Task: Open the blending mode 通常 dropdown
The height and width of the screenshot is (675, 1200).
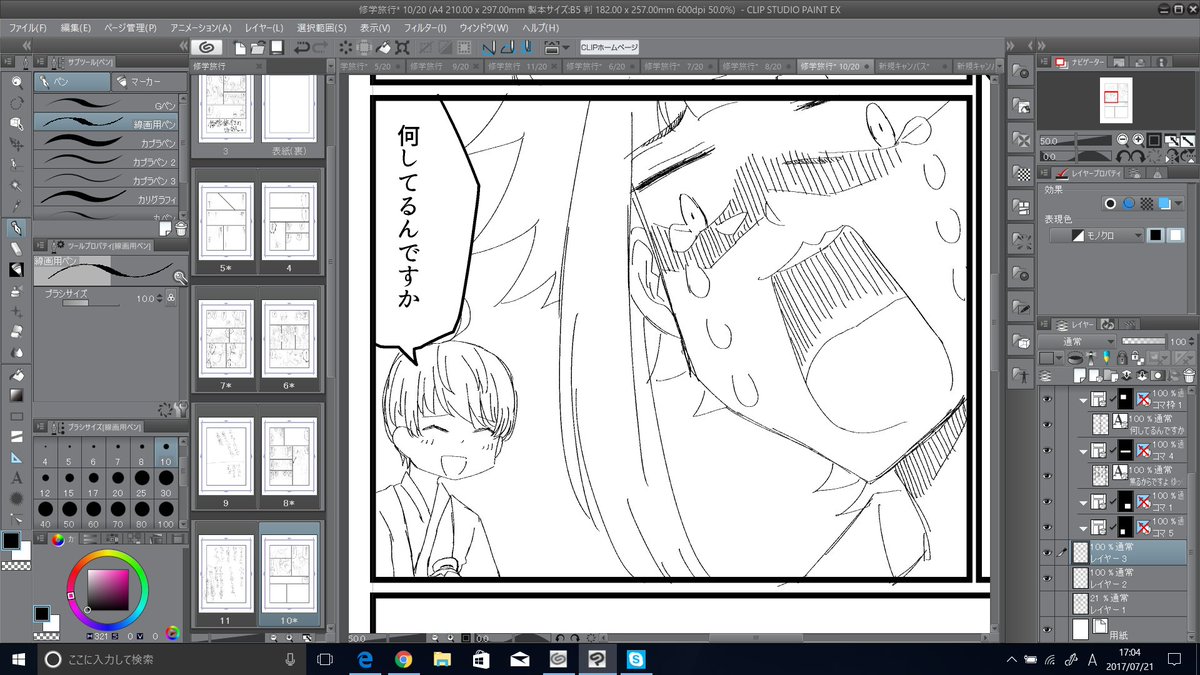Action: [x=1076, y=341]
